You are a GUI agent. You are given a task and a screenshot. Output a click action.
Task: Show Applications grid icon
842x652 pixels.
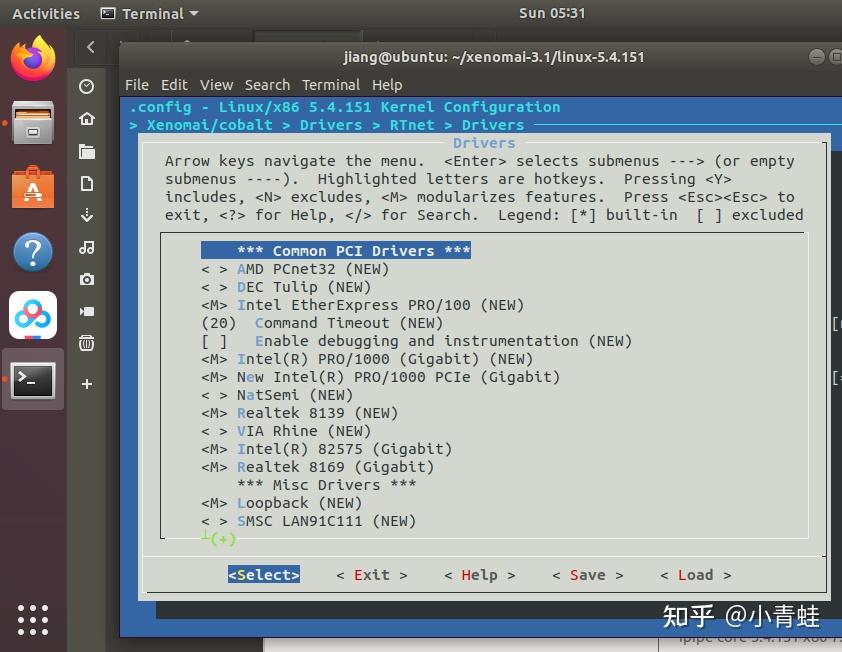click(33, 620)
